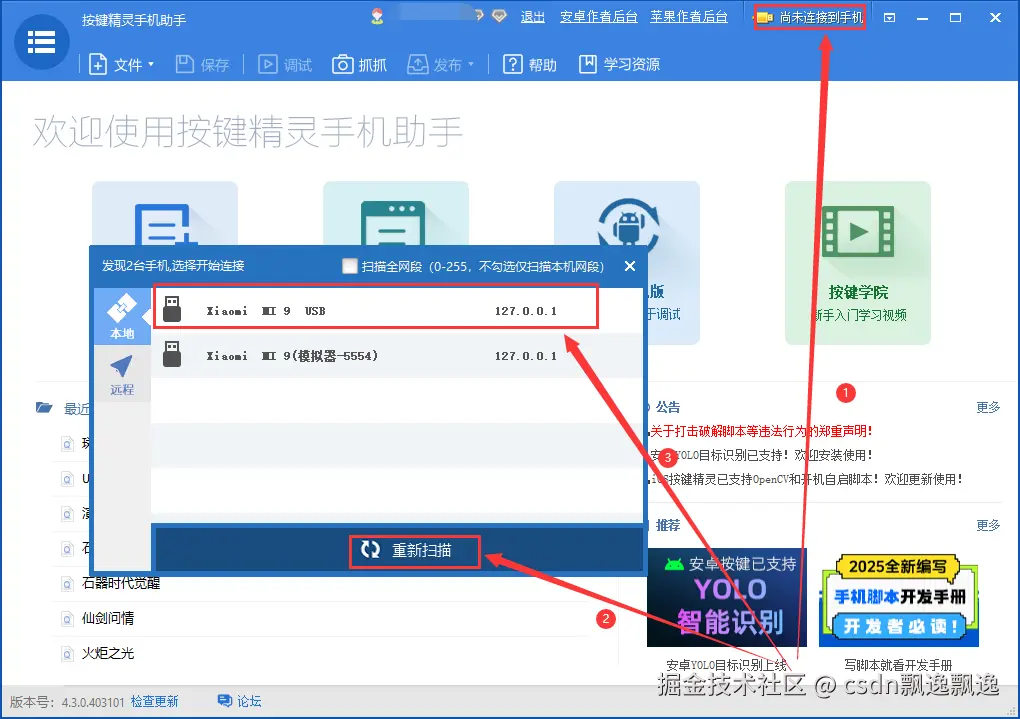Image resolution: width=1020 pixels, height=719 pixels.
Task: Click 更多 next to 公告
Action: pyautogui.click(x=988, y=407)
